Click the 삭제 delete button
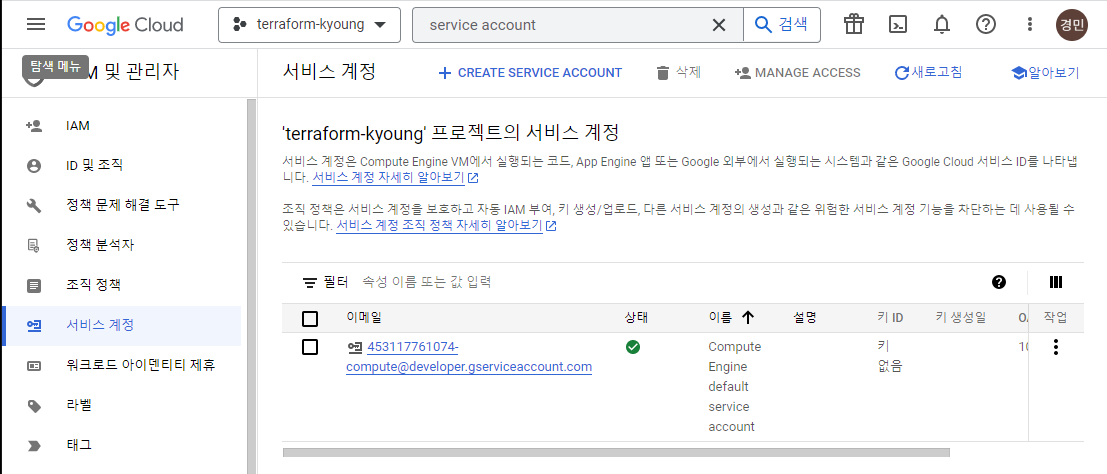Image resolution: width=1107 pixels, height=474 pixels. 678,73
